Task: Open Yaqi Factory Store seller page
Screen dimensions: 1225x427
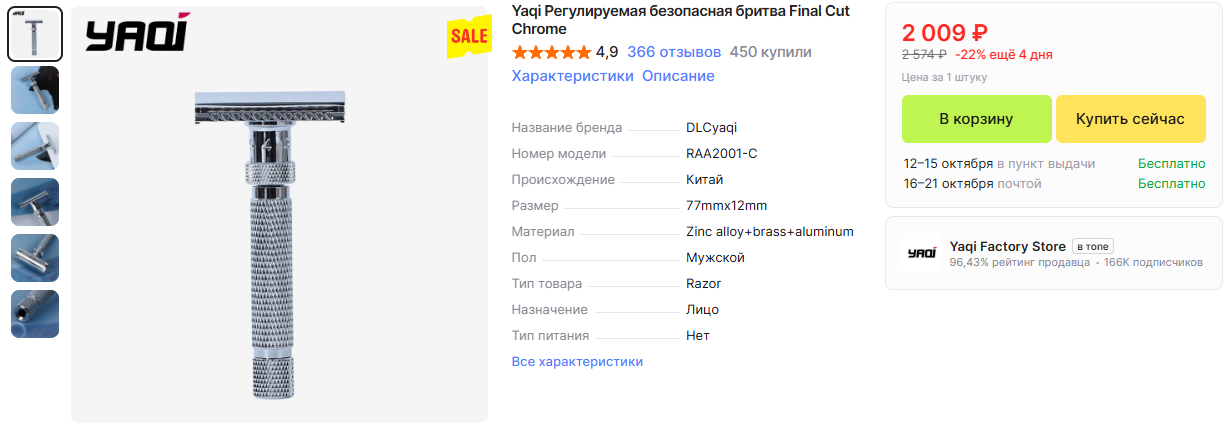Action: point(1007,246)
